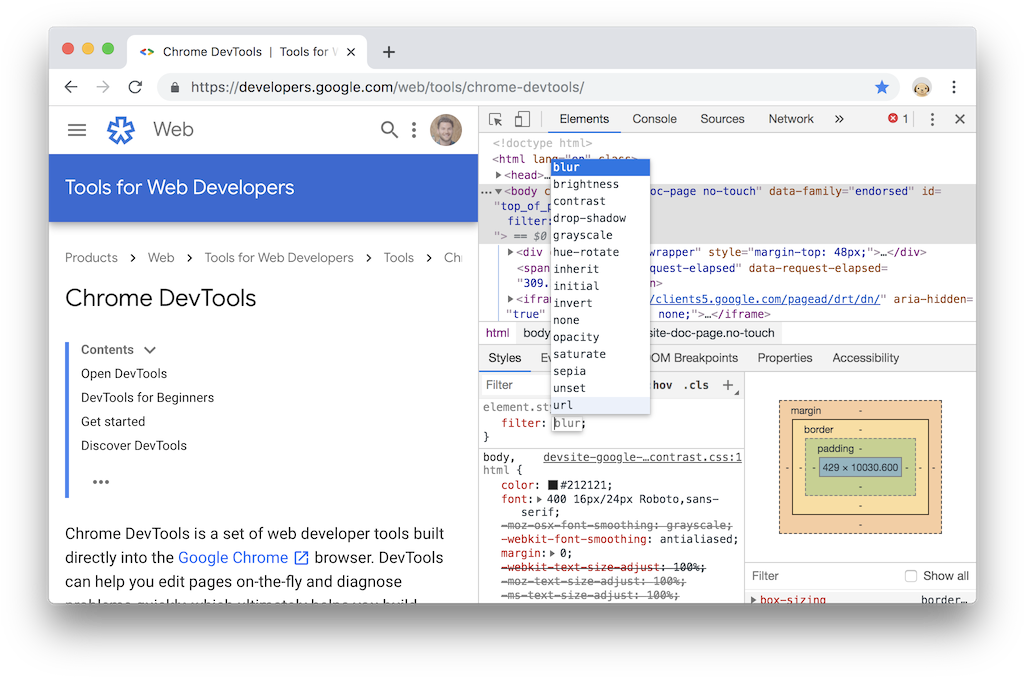Click the Google Chrome external link icon
Screen dimensions: 1024x677
(x=301, y=558)
